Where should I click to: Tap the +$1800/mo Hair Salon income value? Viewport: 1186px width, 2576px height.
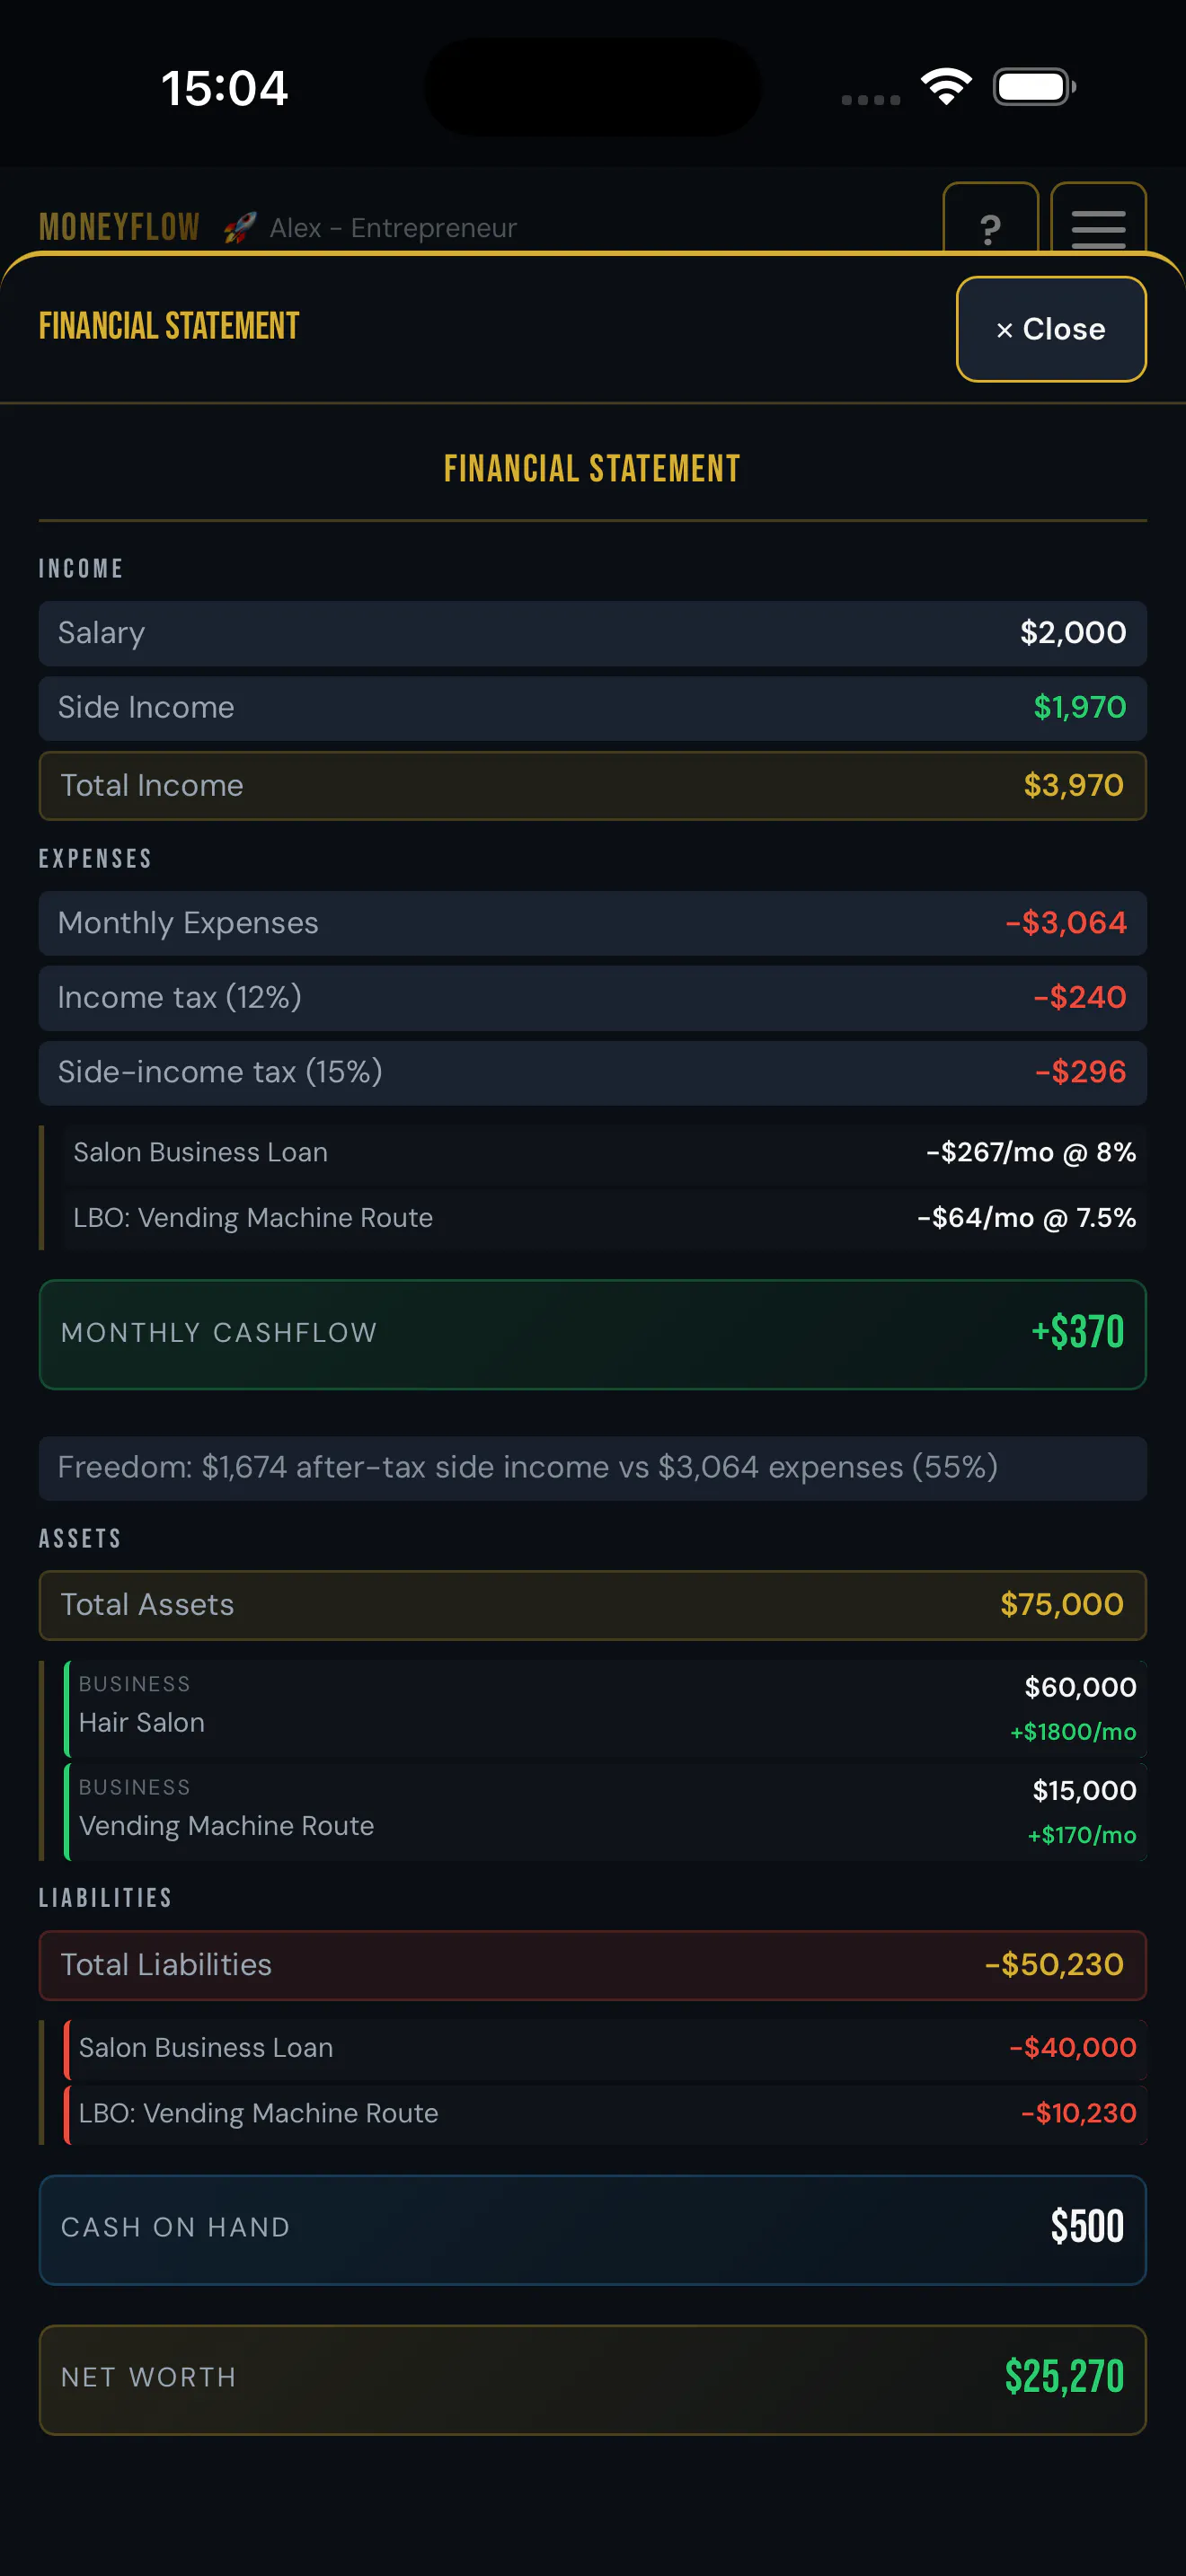coord(1073,1732)
